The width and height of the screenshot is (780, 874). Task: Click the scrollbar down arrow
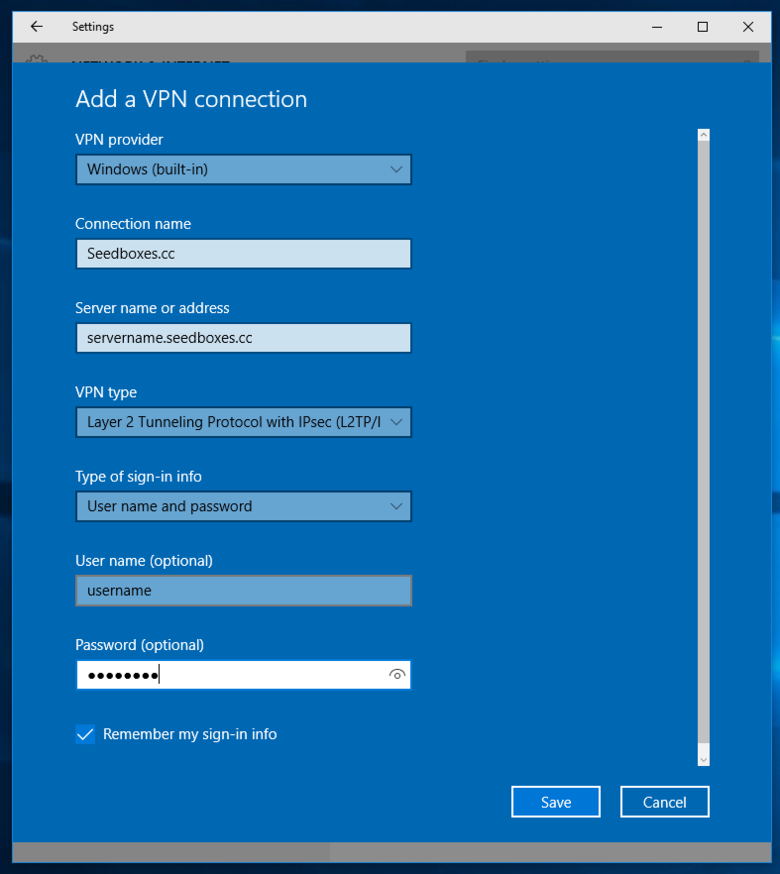(704, 760)
